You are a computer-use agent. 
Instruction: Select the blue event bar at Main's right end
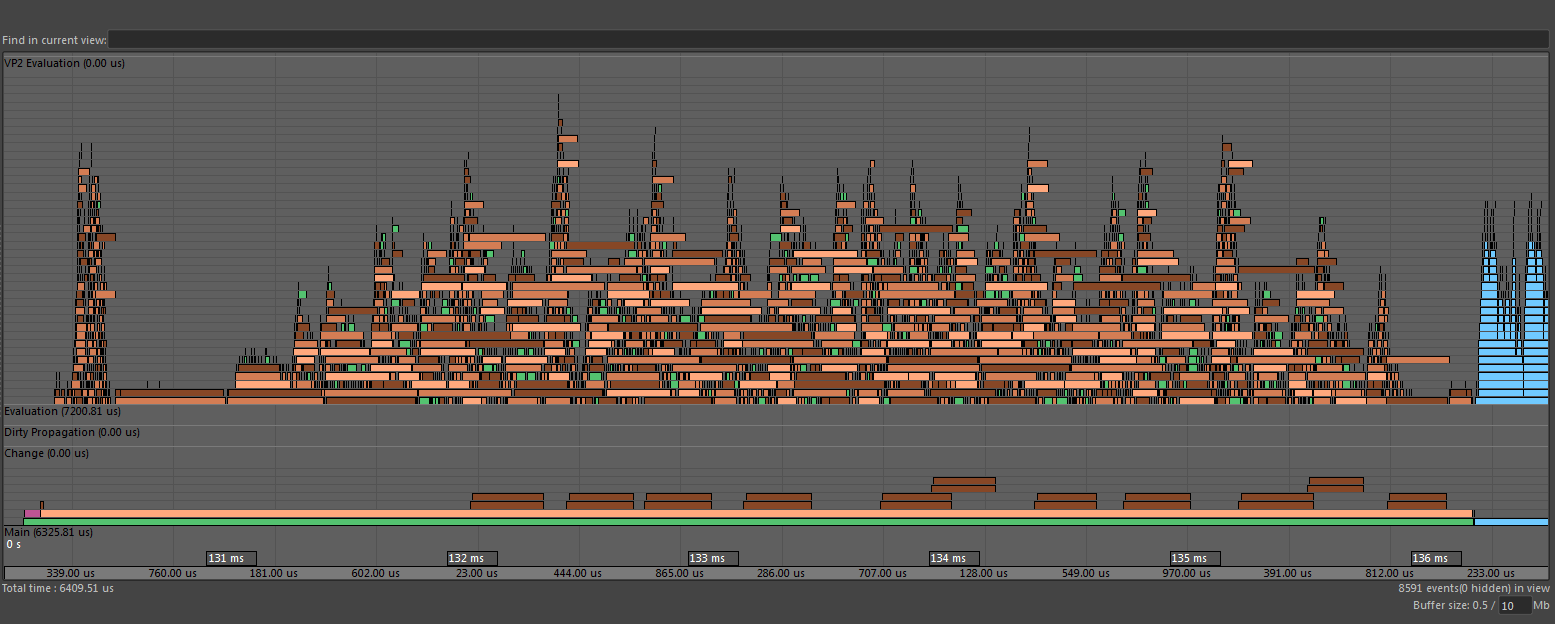pos(1510,522)
